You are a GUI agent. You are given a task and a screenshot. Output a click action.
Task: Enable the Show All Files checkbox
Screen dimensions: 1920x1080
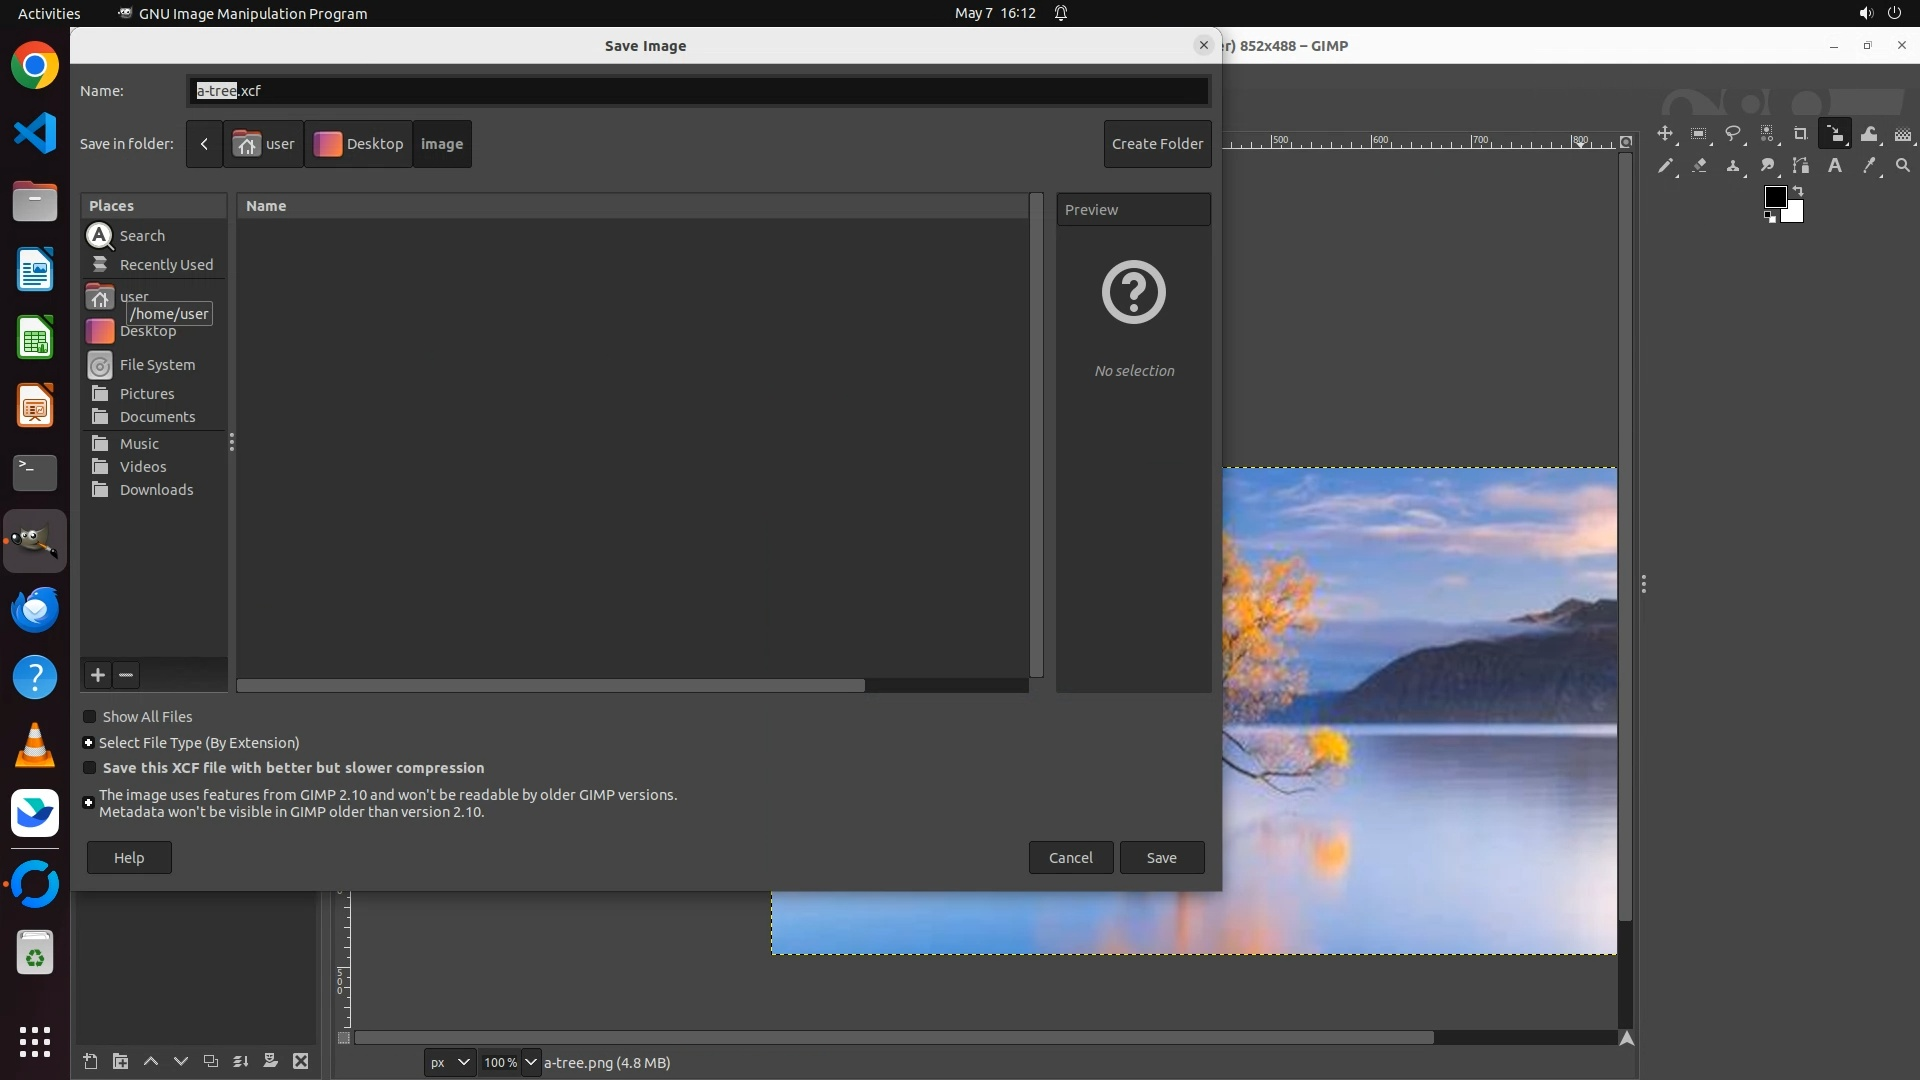click(90, 717)
